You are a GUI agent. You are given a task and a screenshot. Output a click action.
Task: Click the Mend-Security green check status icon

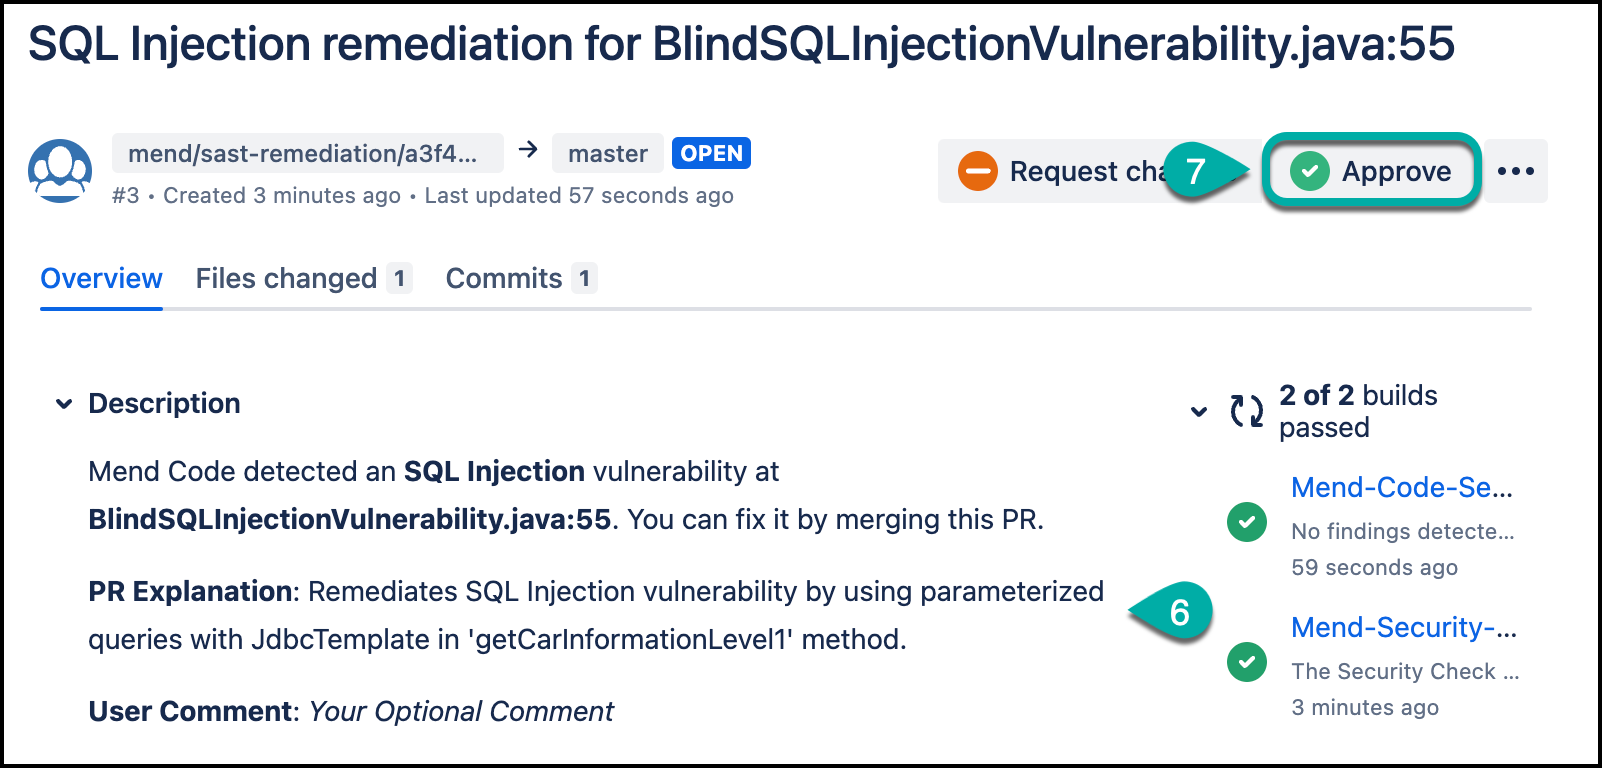click(x=1247, y=662)
